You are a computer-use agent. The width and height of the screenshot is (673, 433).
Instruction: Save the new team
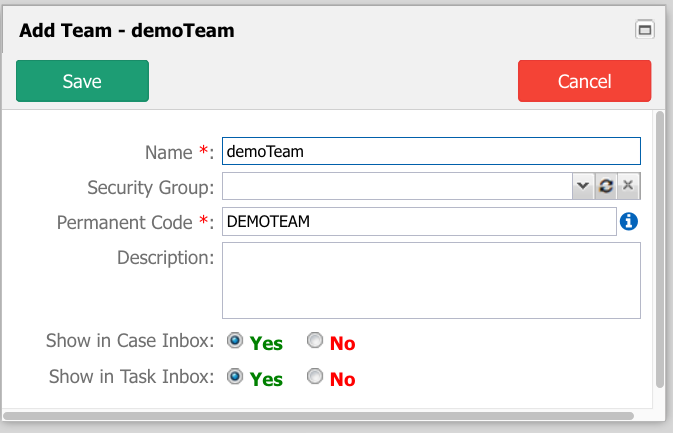[x=82, y=81]
